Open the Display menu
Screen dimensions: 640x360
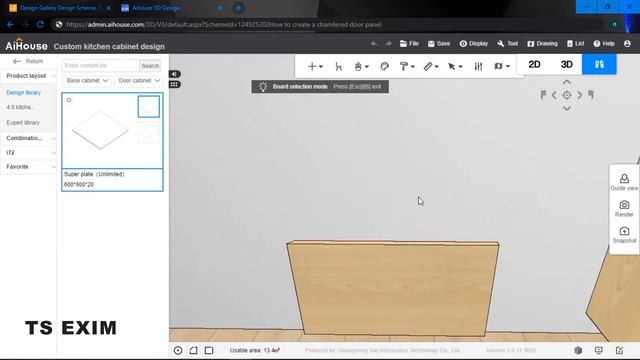pyautogui.click(x=473, y=44)
